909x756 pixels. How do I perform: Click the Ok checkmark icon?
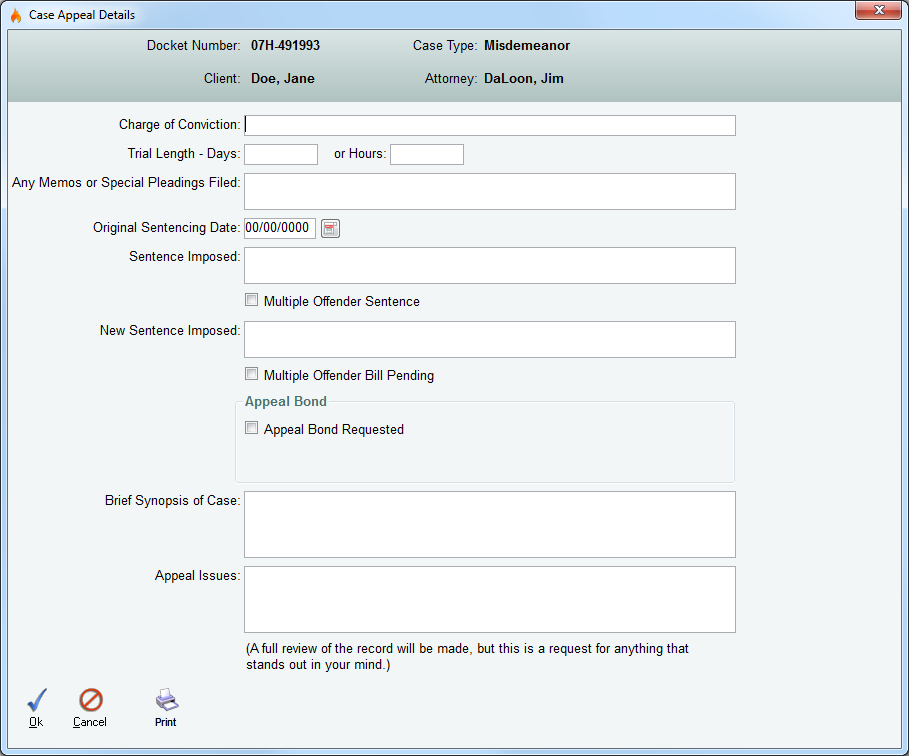[36, 700]
